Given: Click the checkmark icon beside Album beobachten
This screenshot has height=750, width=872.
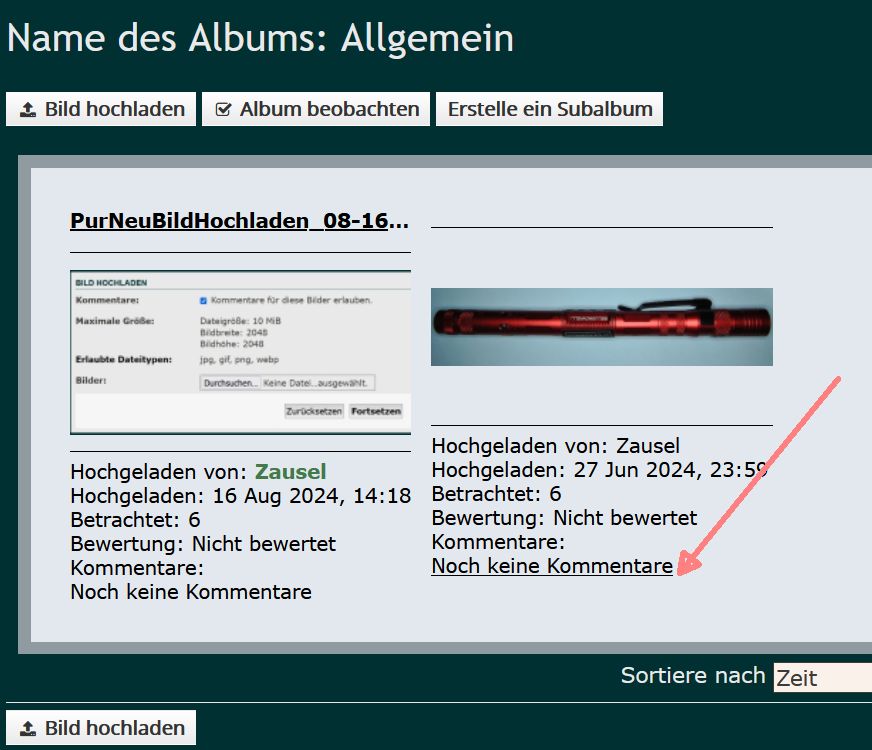Looking at the screenshot, I should pyautogui.click(x=223, y=110).
